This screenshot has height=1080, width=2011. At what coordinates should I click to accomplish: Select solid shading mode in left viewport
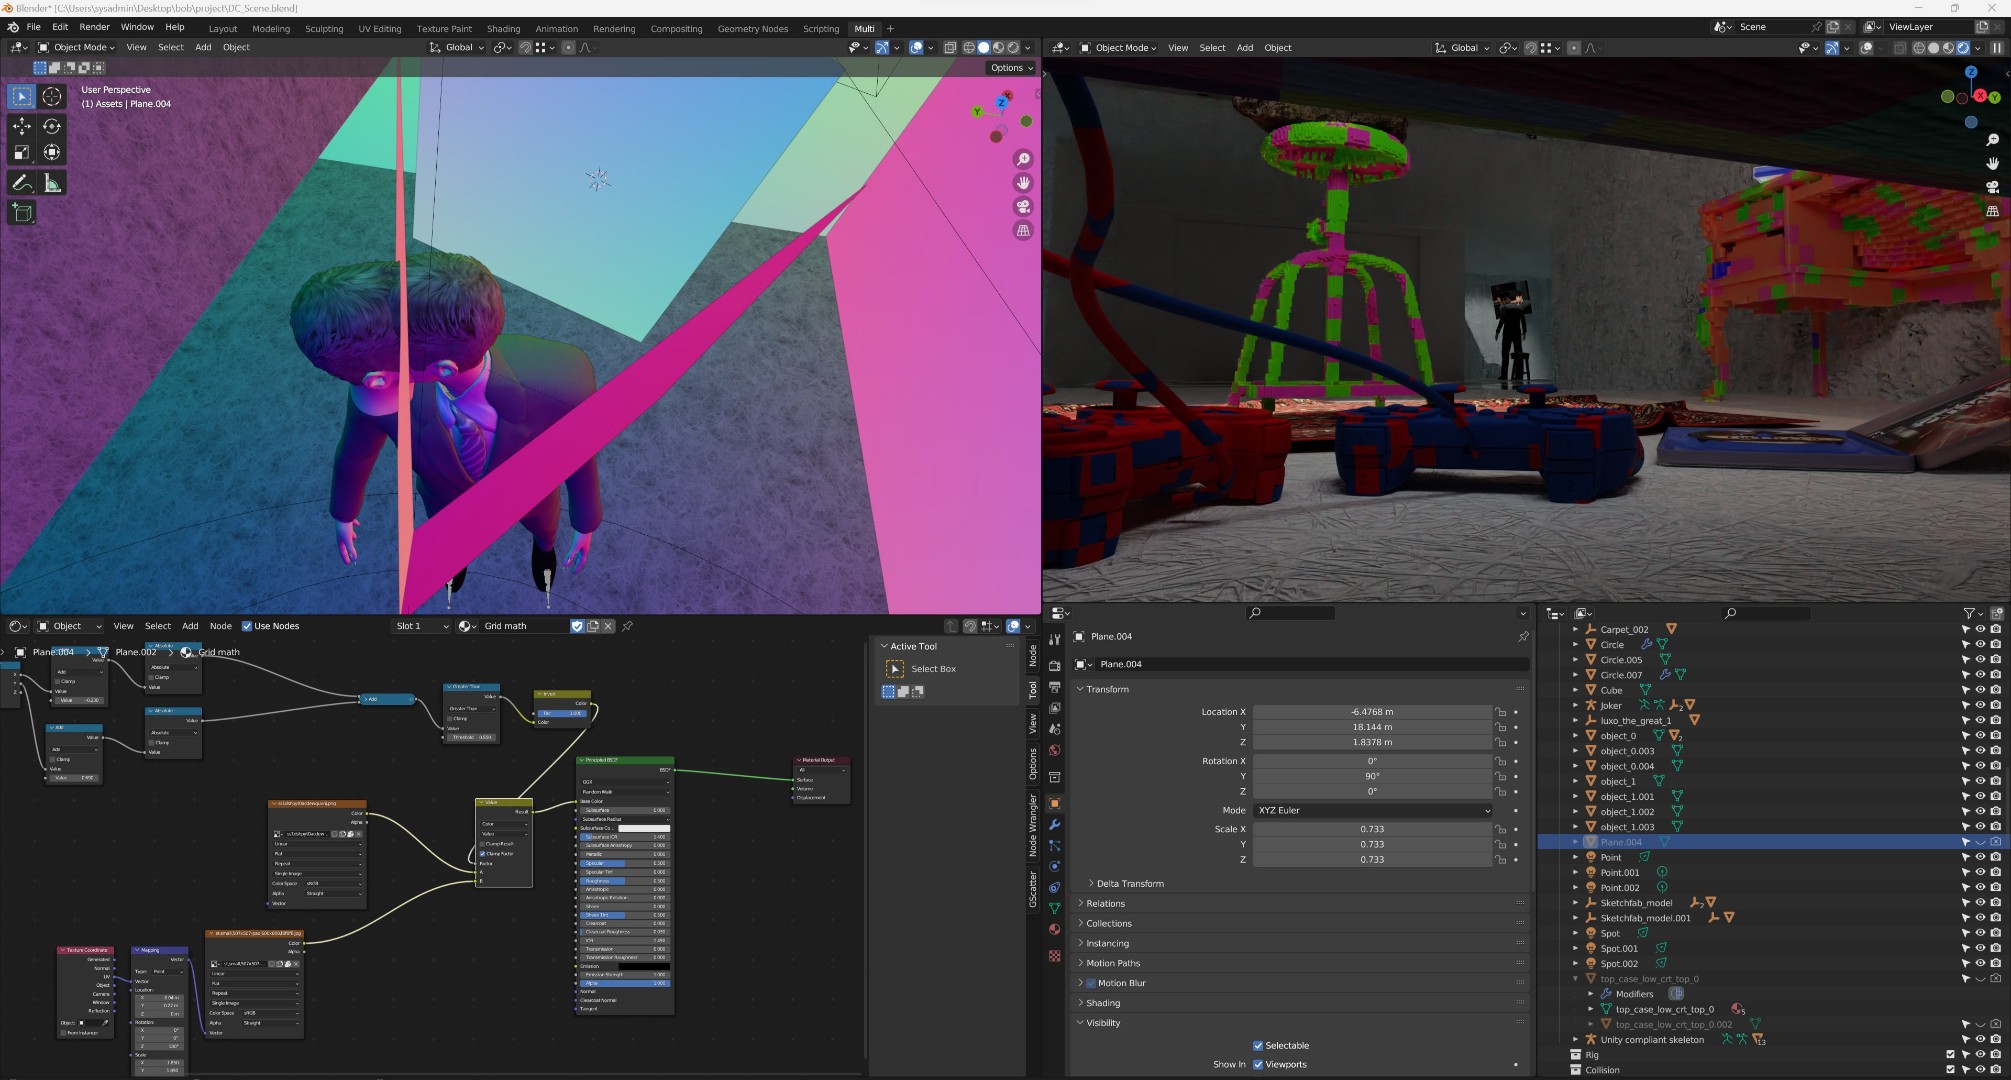(x=983, y=47)
